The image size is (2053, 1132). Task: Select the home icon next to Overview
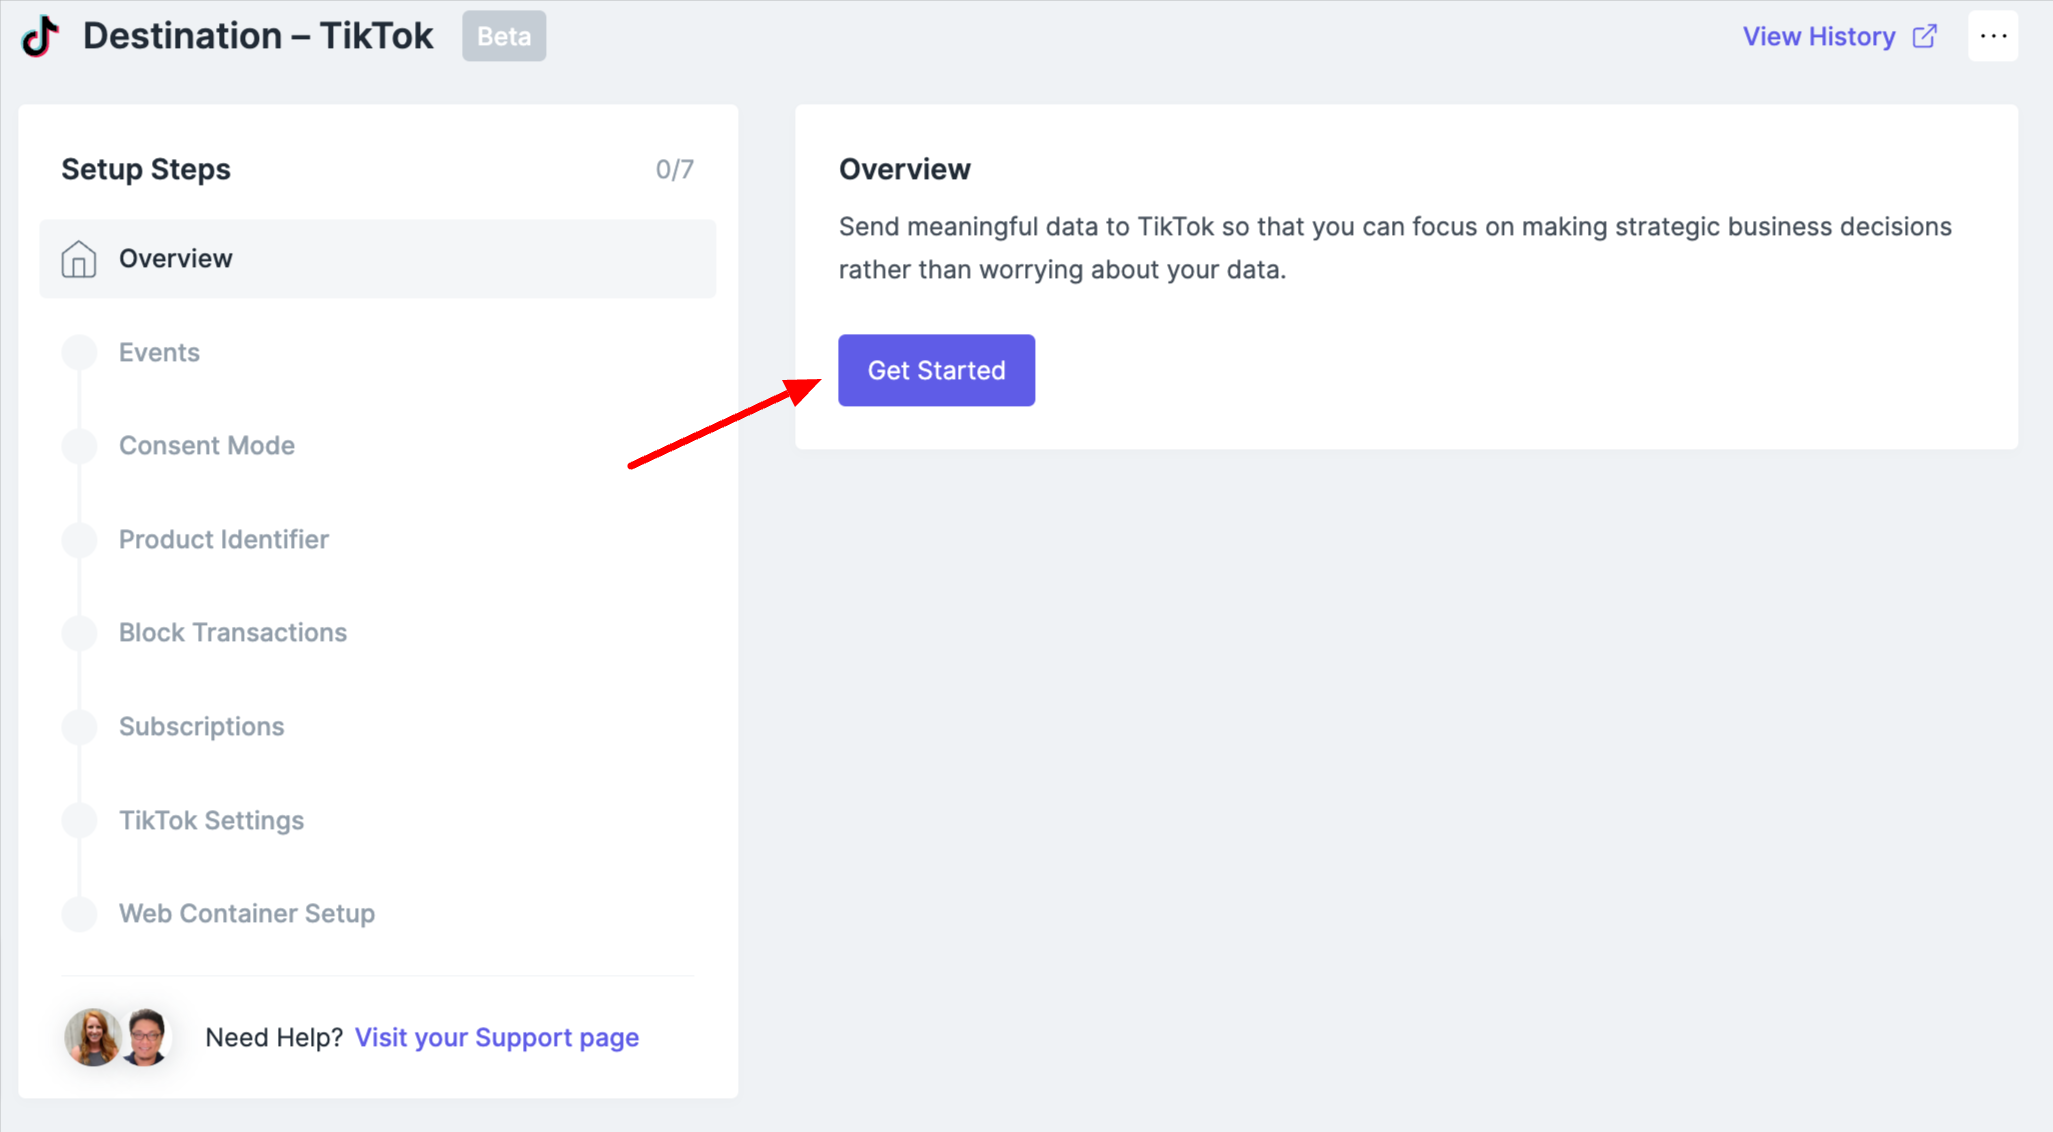(79, 258)
